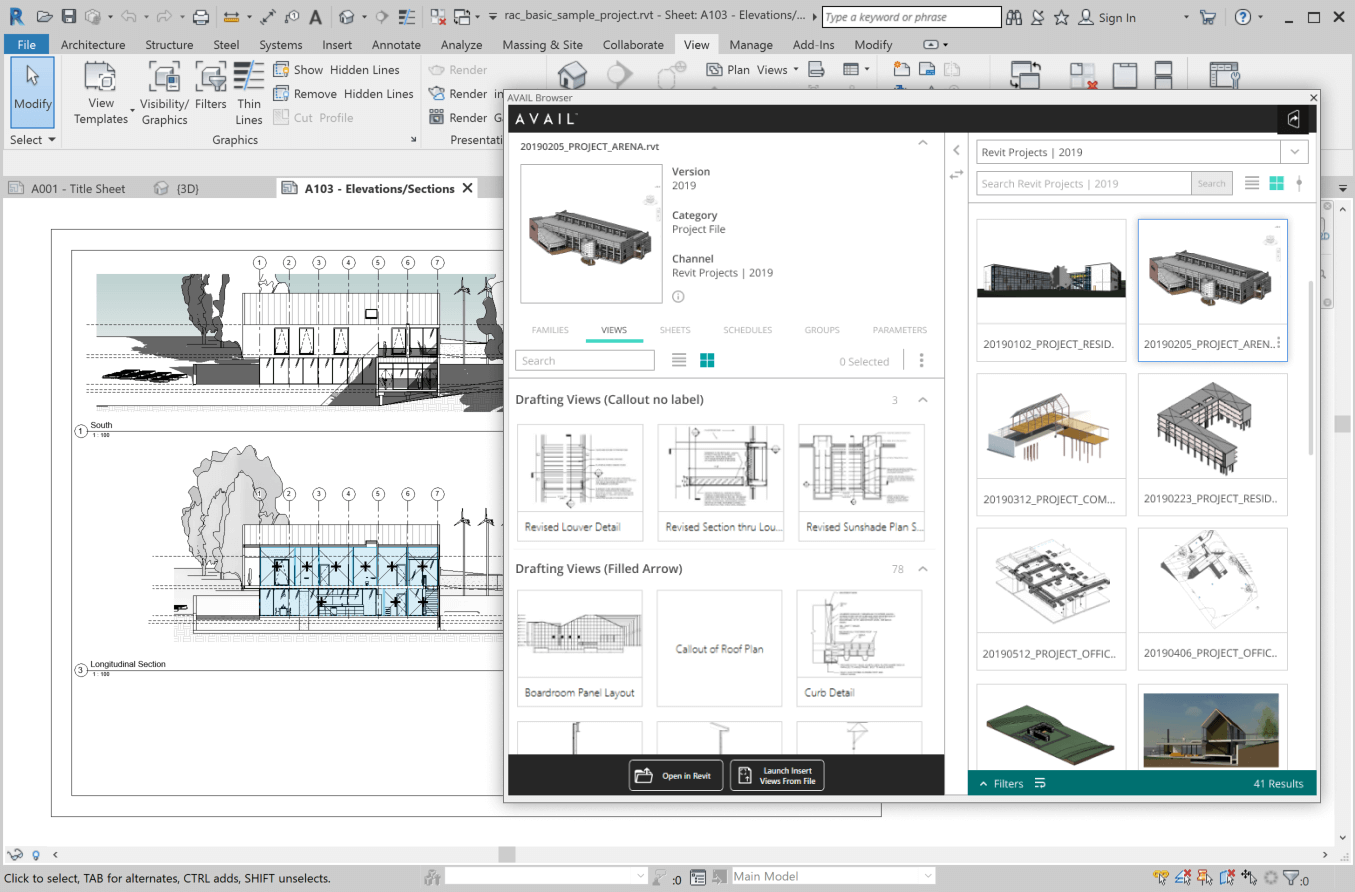
Task: Collapse the 20190205_PROJECT_ARENA.rvt details header
Action: click(x=923, y=144)
